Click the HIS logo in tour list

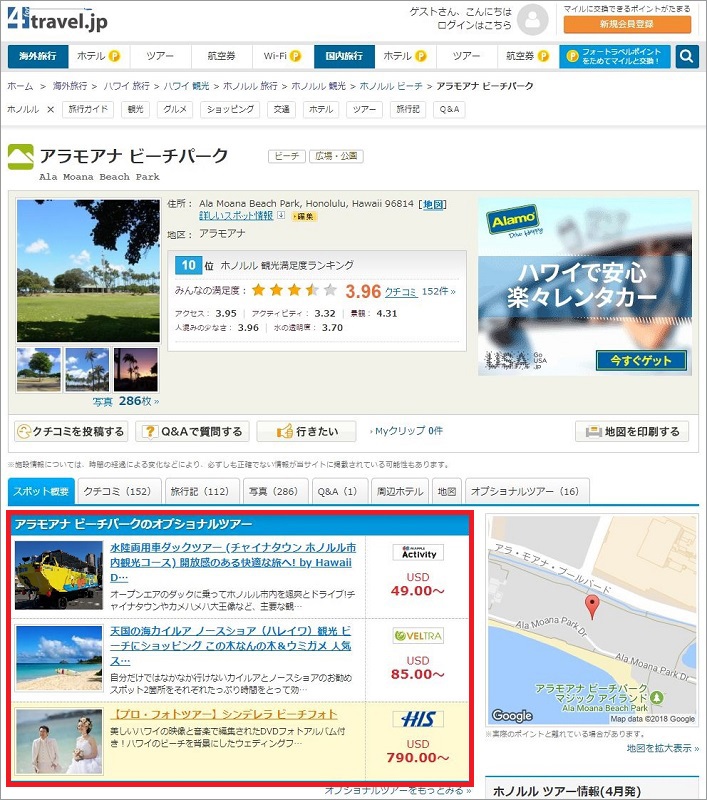[x=417, y=718]
